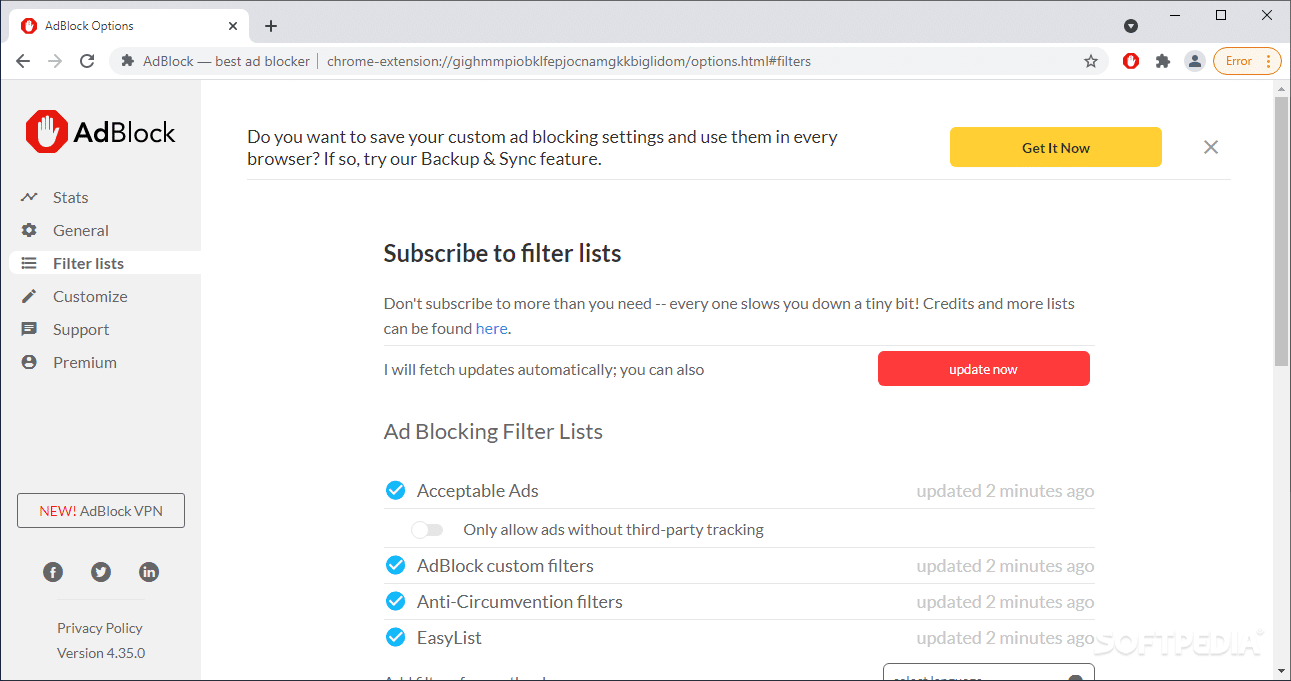Click EasyList 'updated 2 minutes ago' text

click(1005, 638)
